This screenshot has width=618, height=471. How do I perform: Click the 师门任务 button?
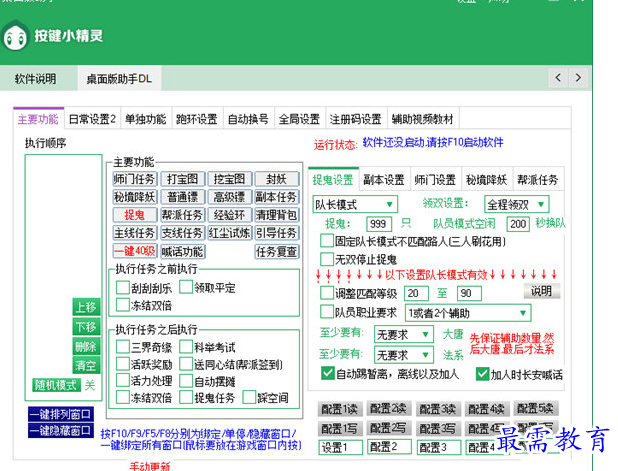click(135, 179)
